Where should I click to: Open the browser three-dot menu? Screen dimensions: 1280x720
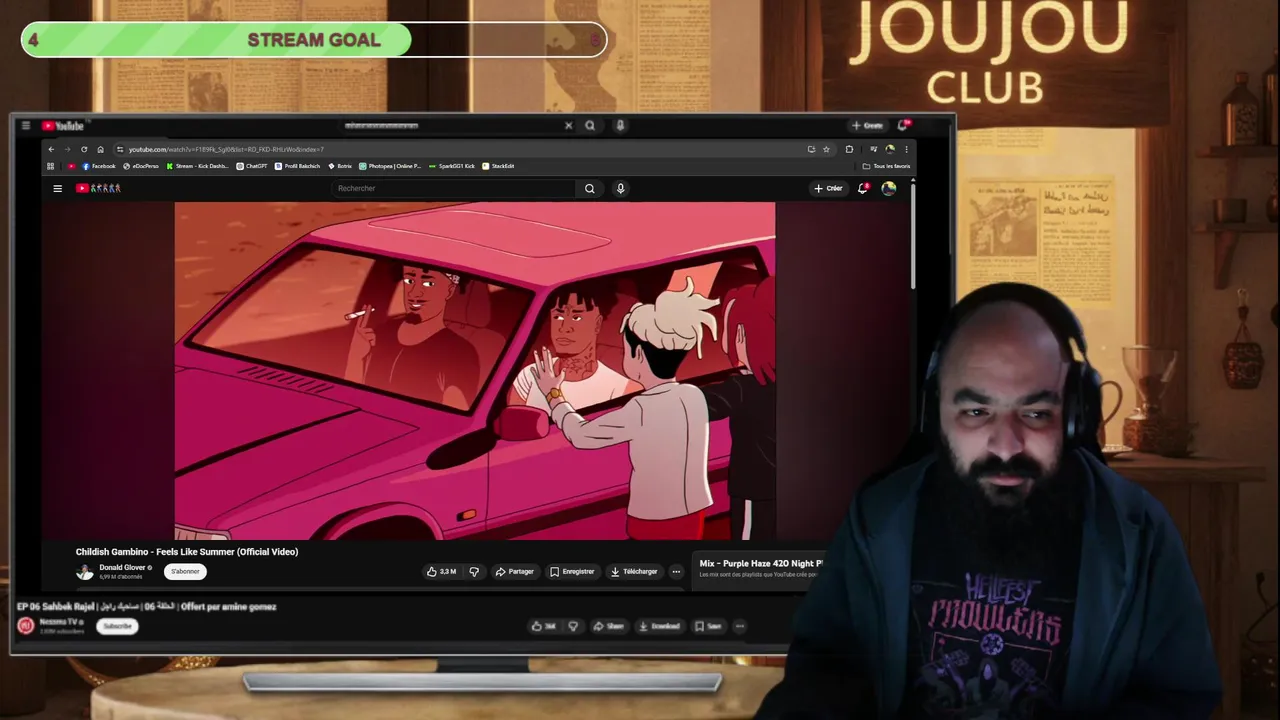pos(906,149)
